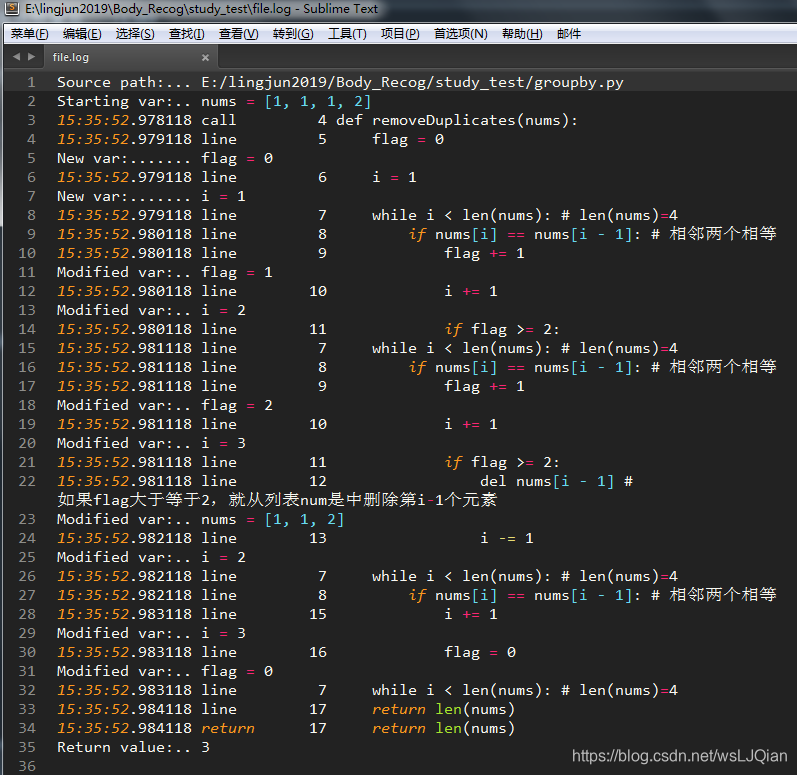Open the 选择(S) menu
The height and width of the screenshot is (775, 797).
135,34
